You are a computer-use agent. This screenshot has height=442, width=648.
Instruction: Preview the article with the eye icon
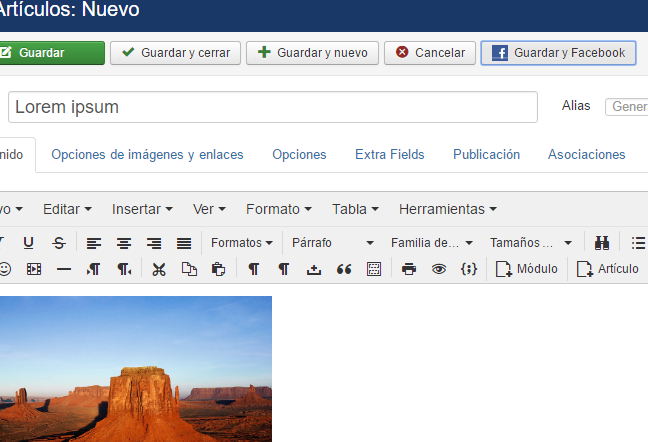[x=439, y=269]
